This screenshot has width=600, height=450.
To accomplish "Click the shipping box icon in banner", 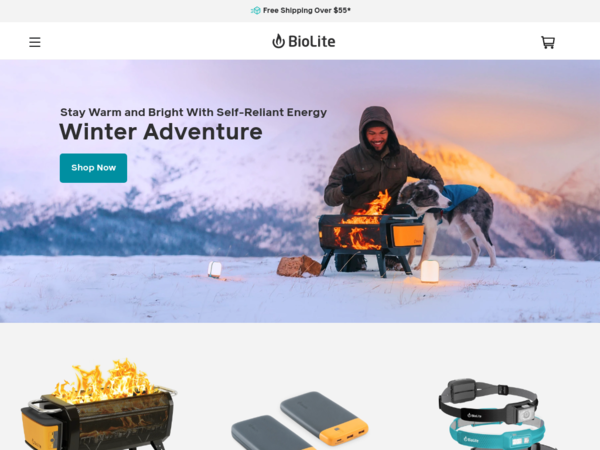I will point(256,10).
